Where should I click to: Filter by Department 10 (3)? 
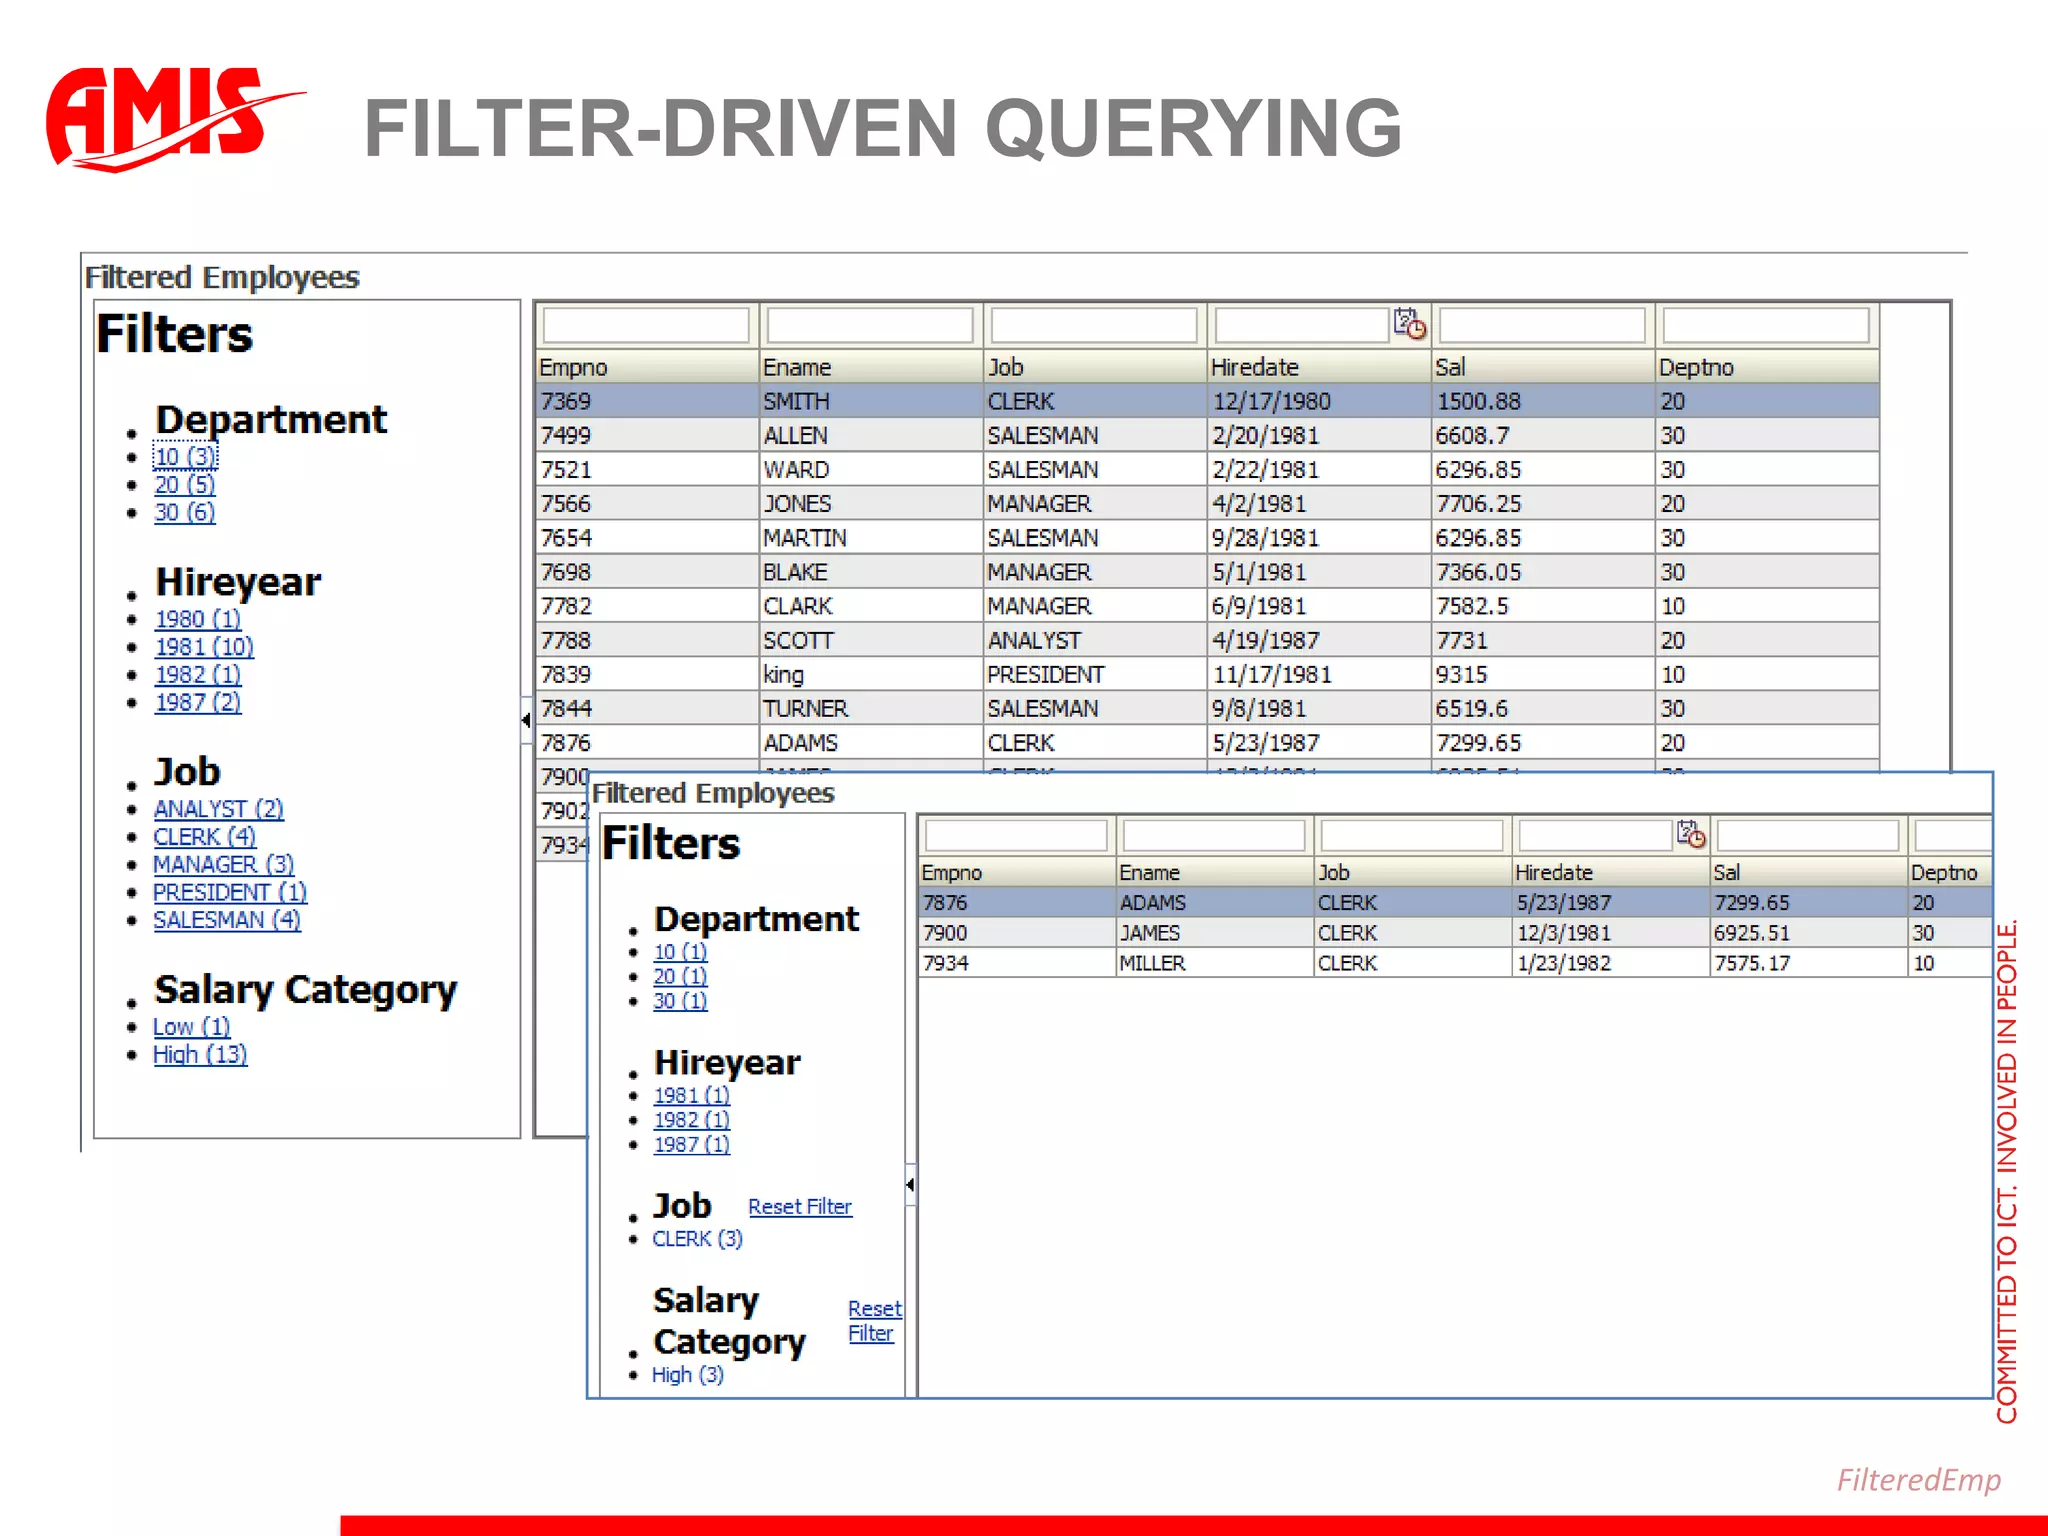(x=185, y=457)
